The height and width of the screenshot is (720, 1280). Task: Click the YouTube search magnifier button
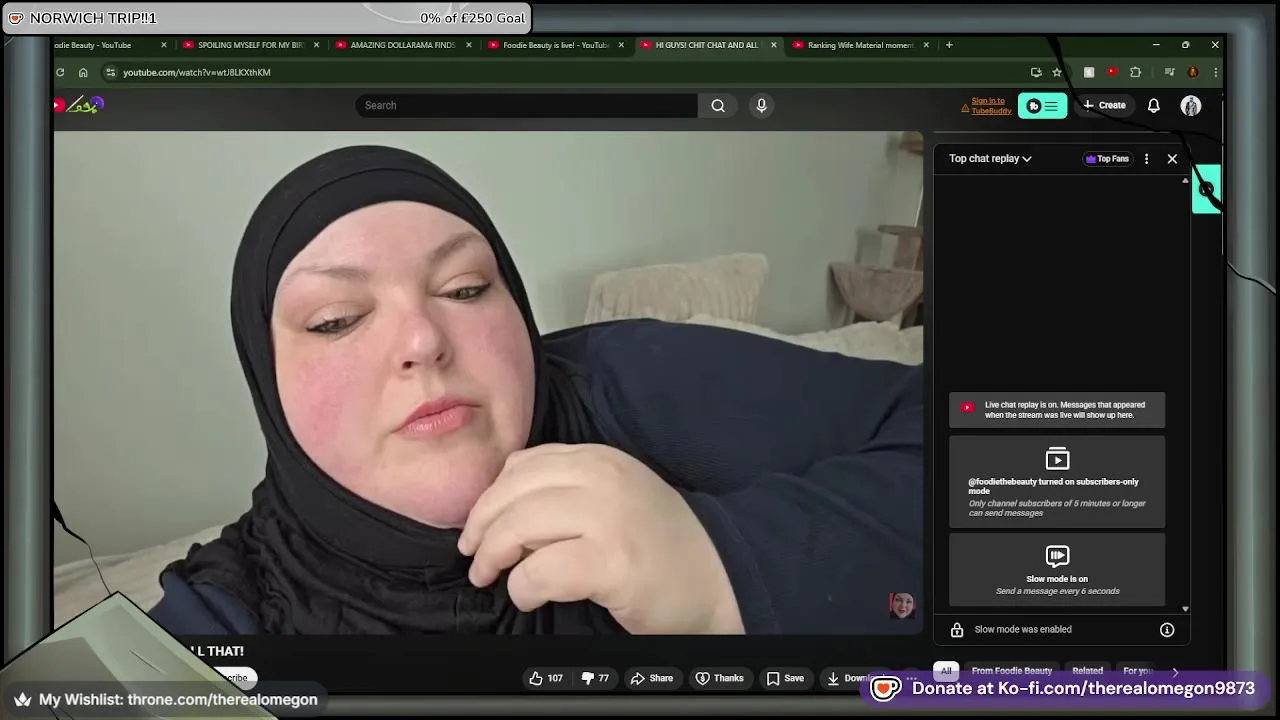(718, 105)
